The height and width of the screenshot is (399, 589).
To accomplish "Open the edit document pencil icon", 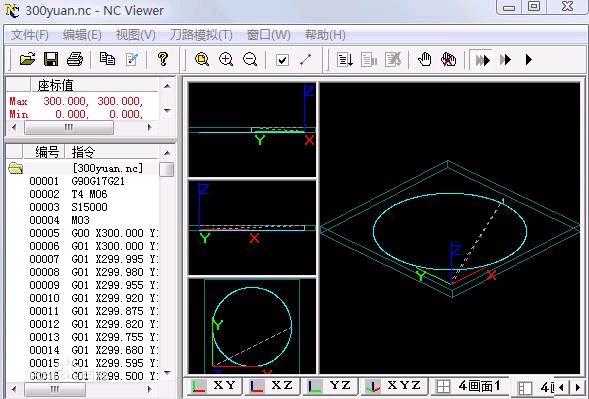I will click(x=132, y=59).
